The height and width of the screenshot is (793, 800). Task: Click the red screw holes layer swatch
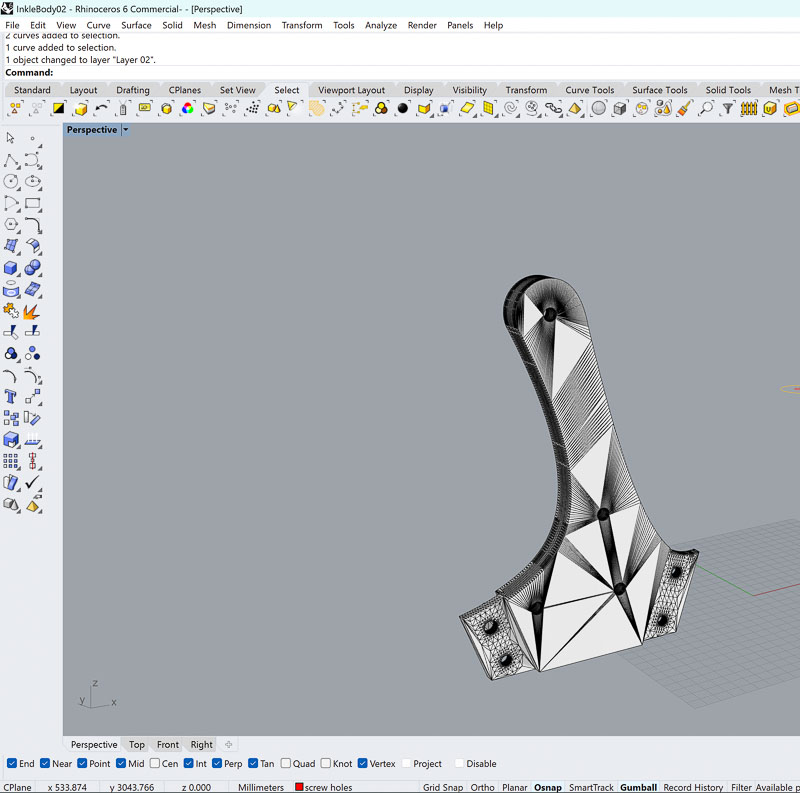(299, 787)
